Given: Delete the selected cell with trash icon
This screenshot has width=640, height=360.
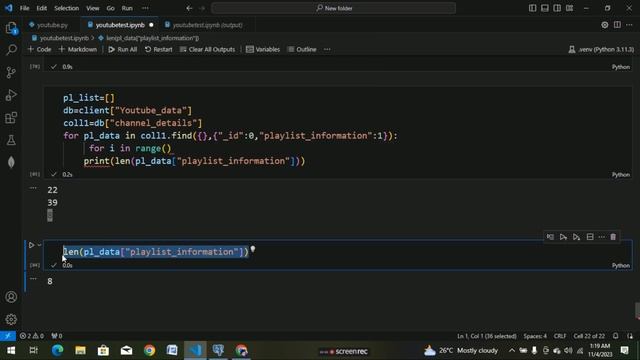Looking at the screenshot, I should (x=613, y=237).
